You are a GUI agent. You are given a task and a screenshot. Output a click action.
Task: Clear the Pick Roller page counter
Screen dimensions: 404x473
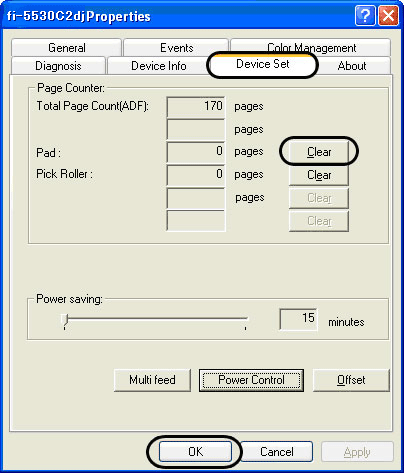(x=319, y=175)
